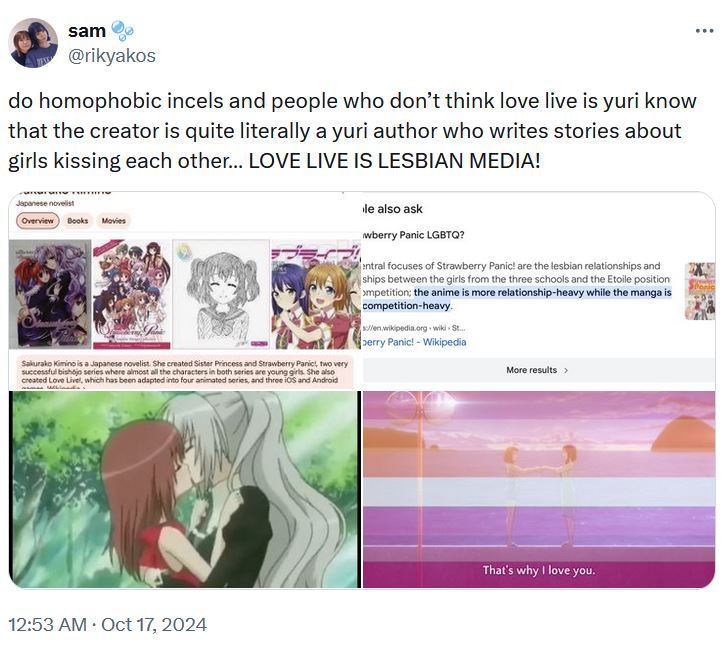Viewport: 725px width, 645px height.
Task: Click the Strawberry Panic LGBTQ question
Action: pyautogui.click(x=413, y=235)
